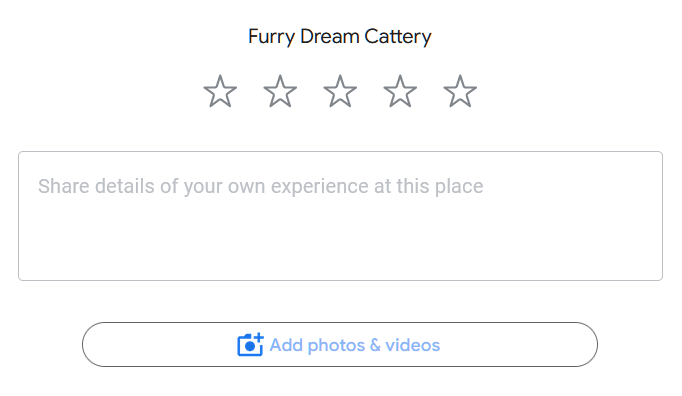Give Furry Dream Cattery five stars
The height and width of the screenshot is (396, 682).
pos(460,91)
